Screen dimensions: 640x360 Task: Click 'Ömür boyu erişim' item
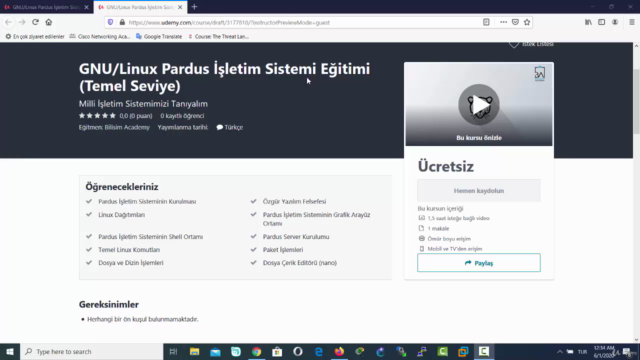coord(449,239)
